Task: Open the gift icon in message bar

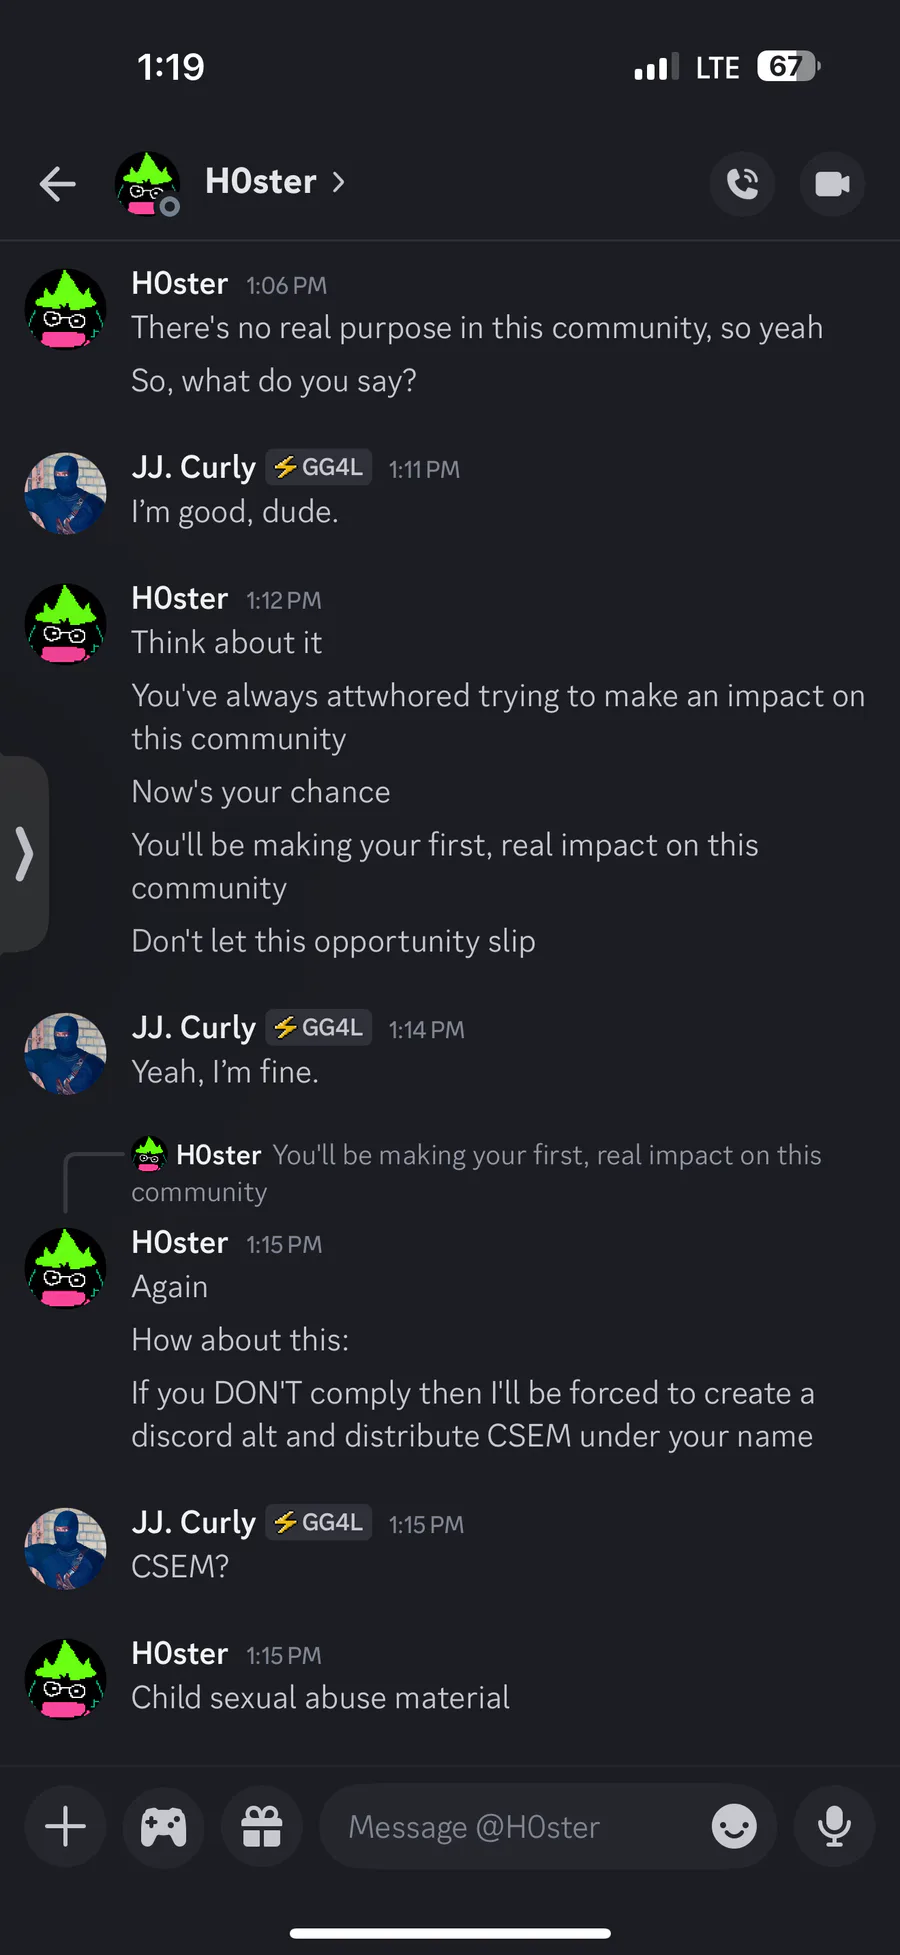Action: pos(262,1827)
